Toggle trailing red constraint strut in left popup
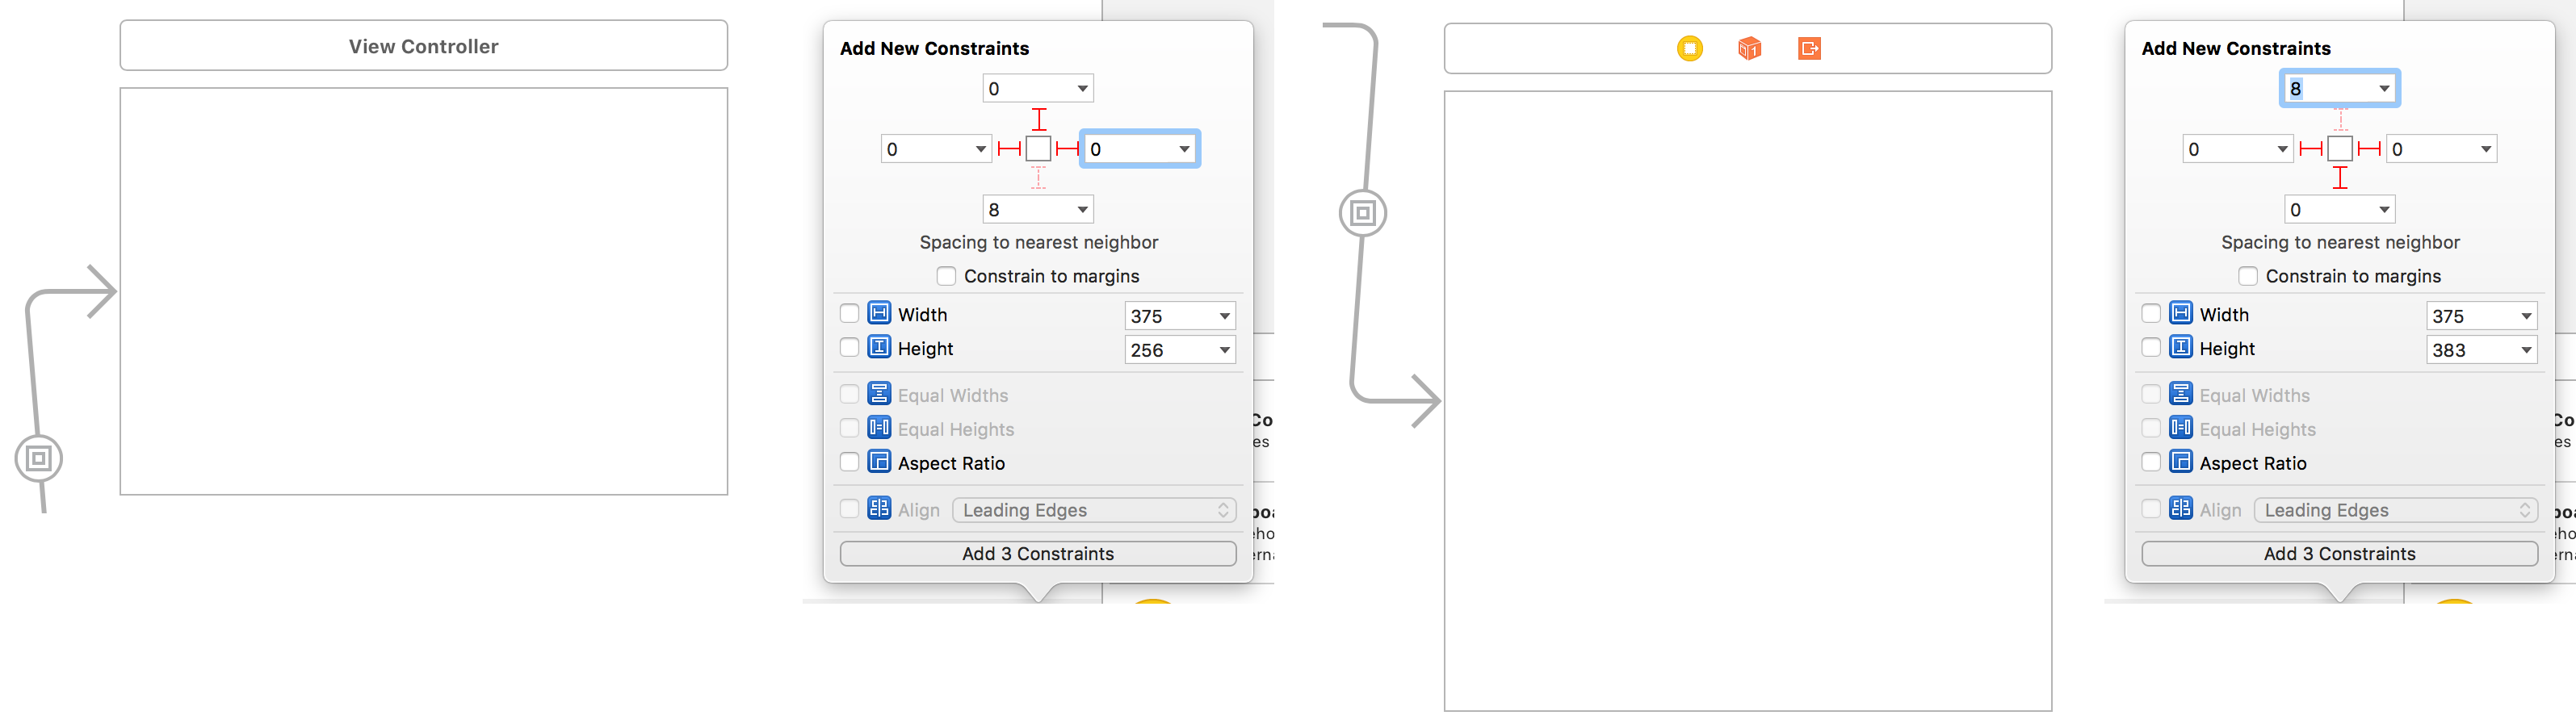The height and width of the screenshot is (728, 2576). [1068, 149]
